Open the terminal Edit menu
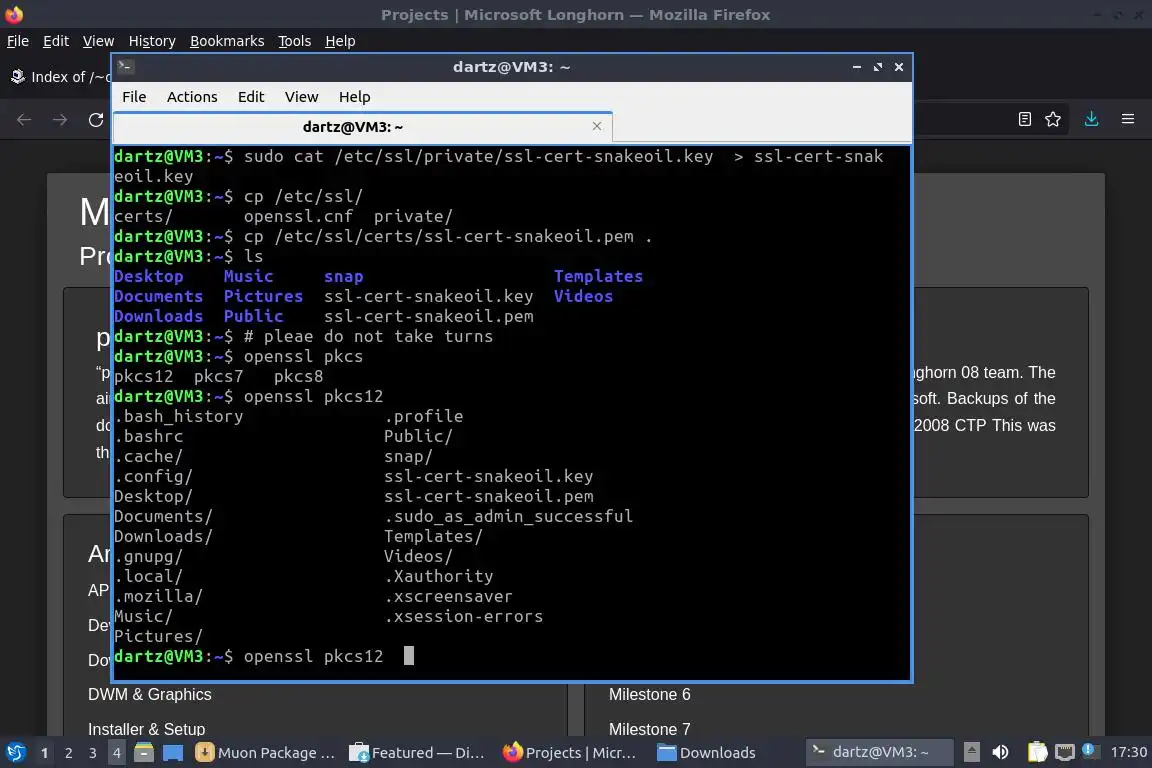Viewport: 1152px width, 768px height. 251,97
